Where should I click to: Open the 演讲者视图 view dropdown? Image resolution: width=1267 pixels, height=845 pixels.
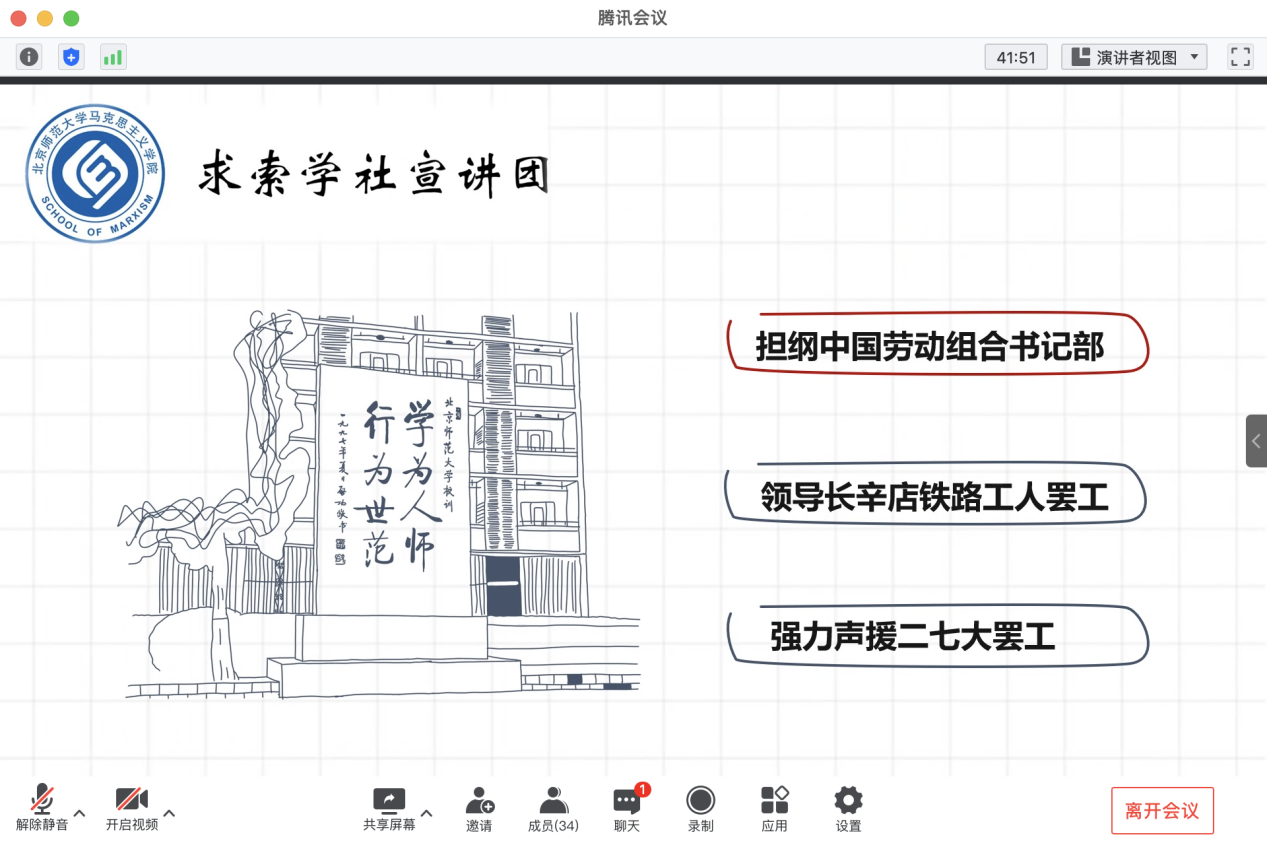[x=1134, y=57]
